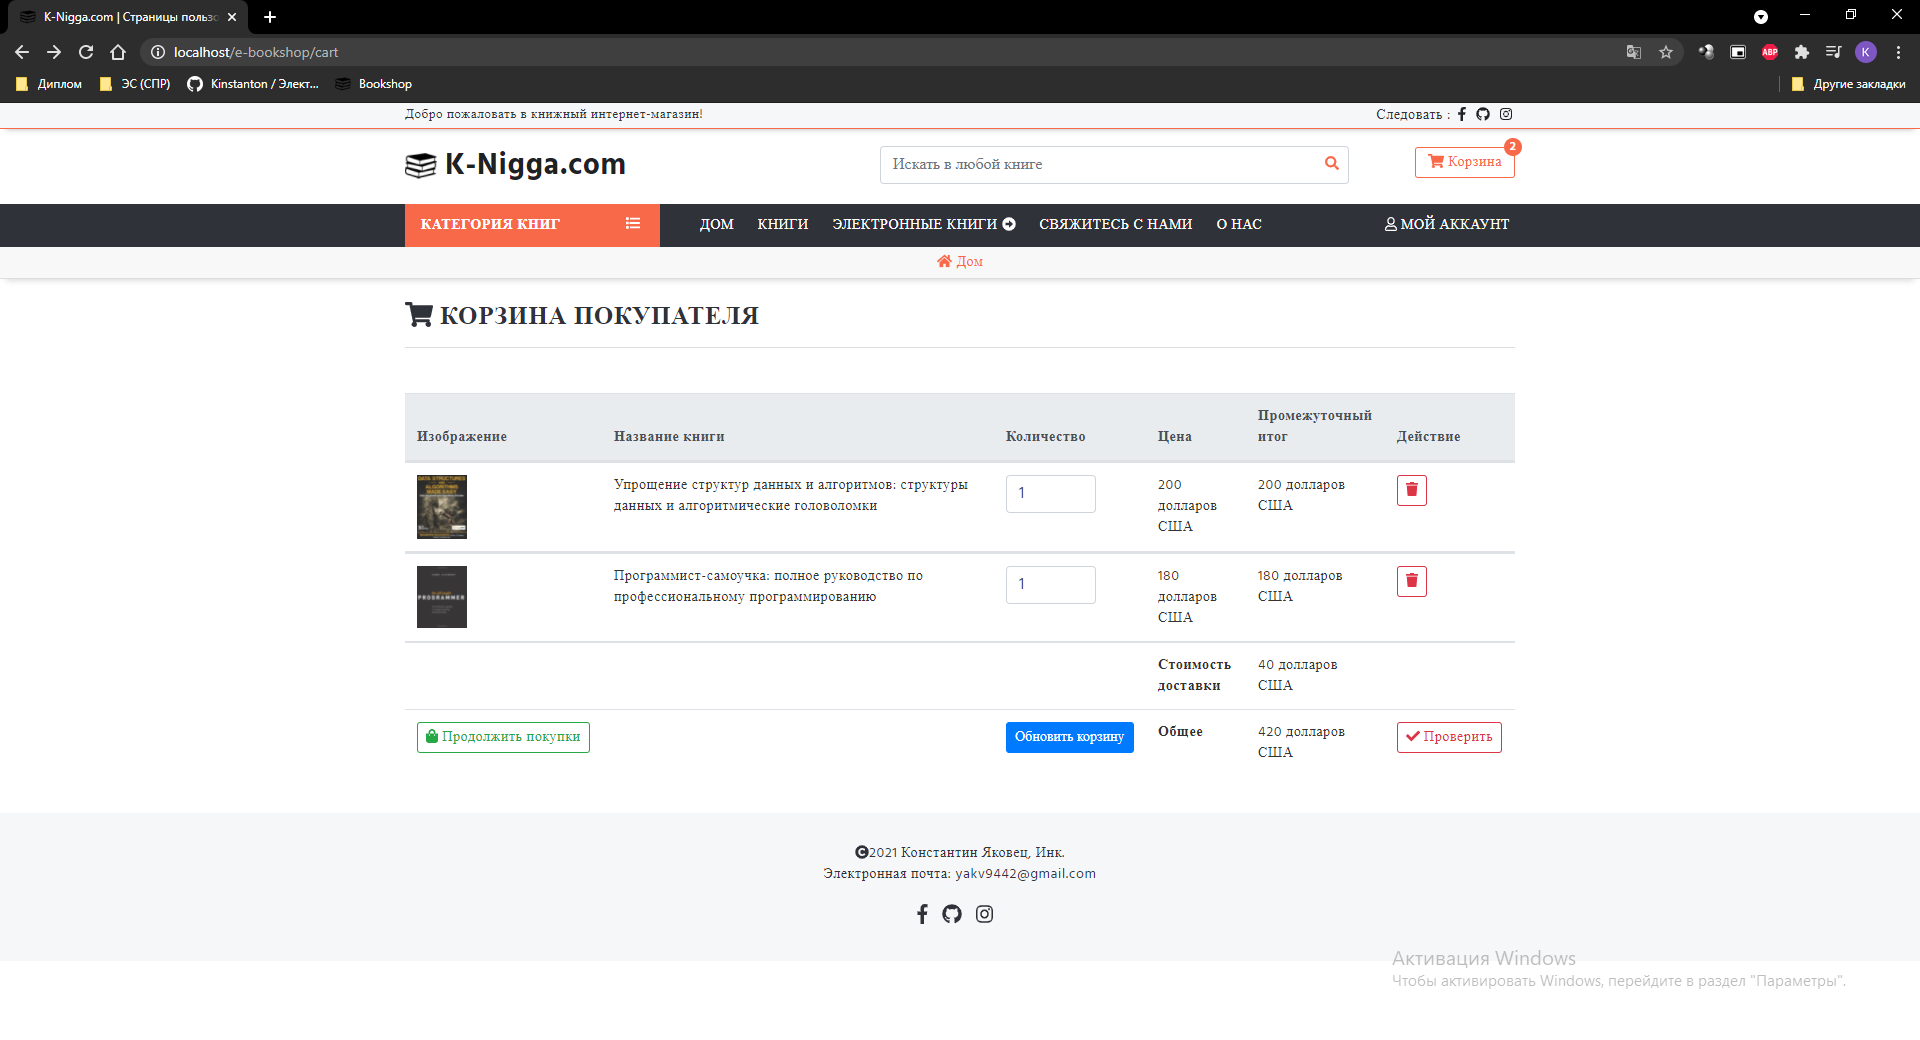Viewport: 1920px width, 1040px height.
Task: Click the Facebook icon in footer
Action: 922,914
